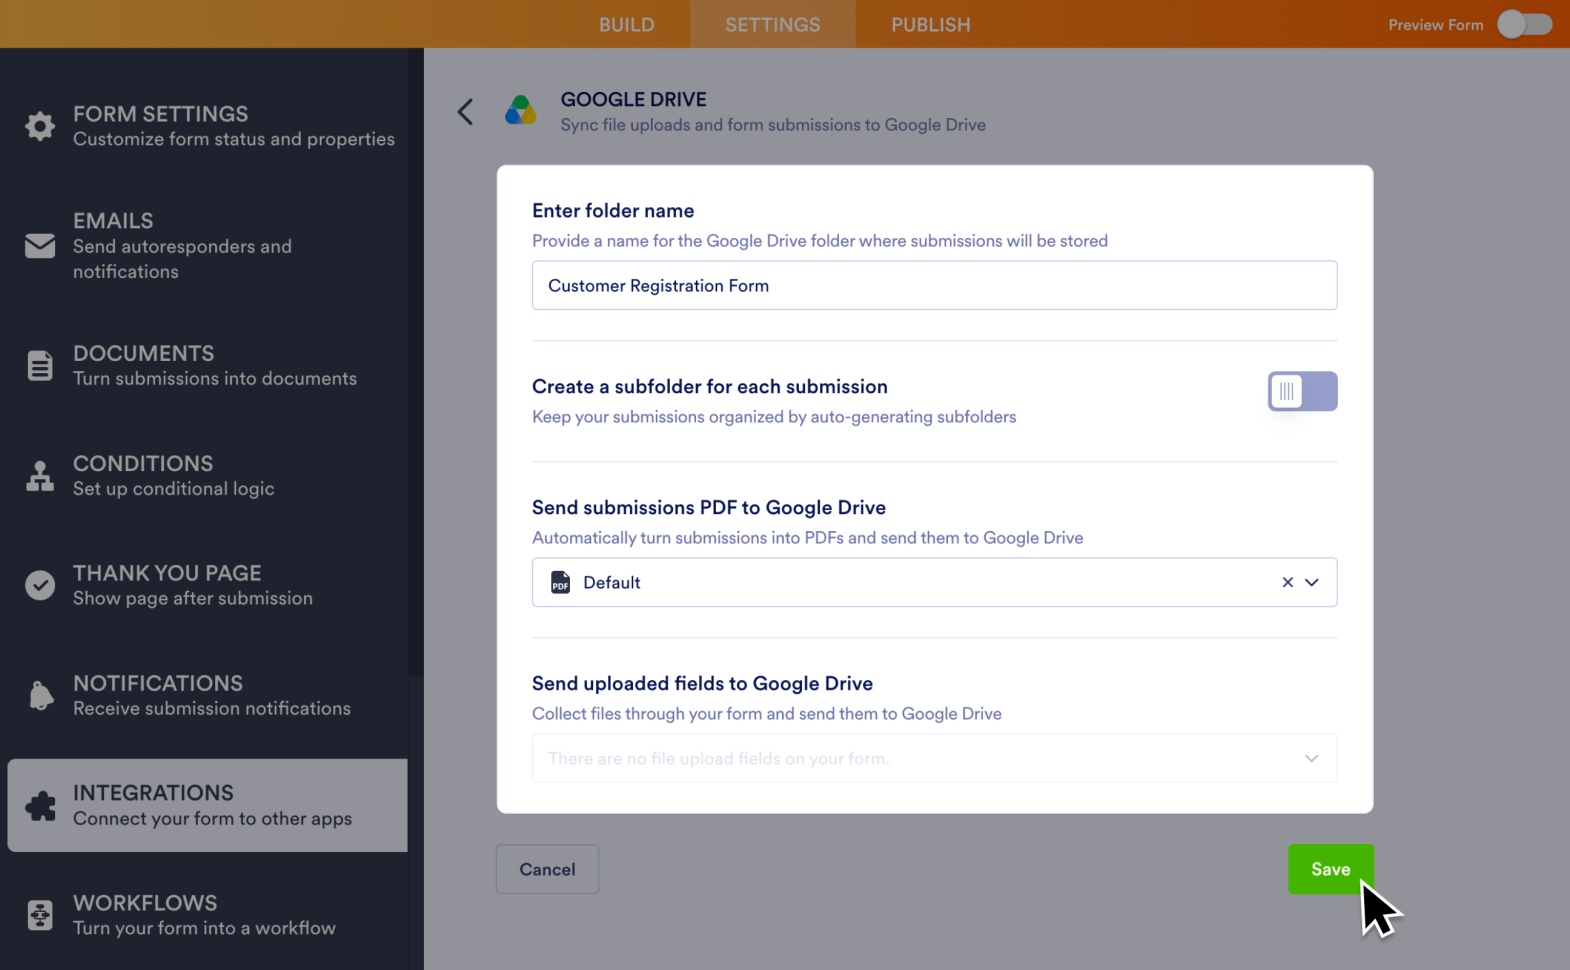1570x970 pixels.
Task: Click the Thank You Page checkmark icon
Action: click(x=40, y=585)
